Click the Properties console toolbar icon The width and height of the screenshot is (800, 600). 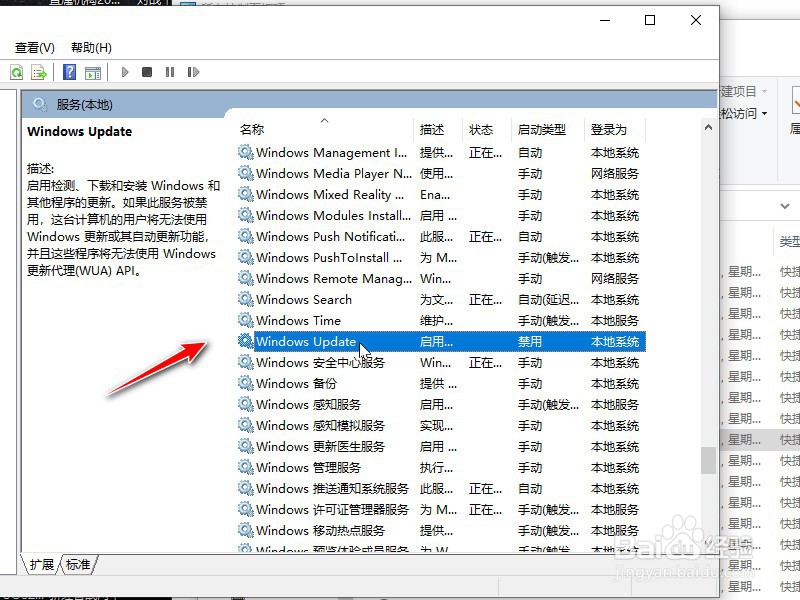click(93, 72)
